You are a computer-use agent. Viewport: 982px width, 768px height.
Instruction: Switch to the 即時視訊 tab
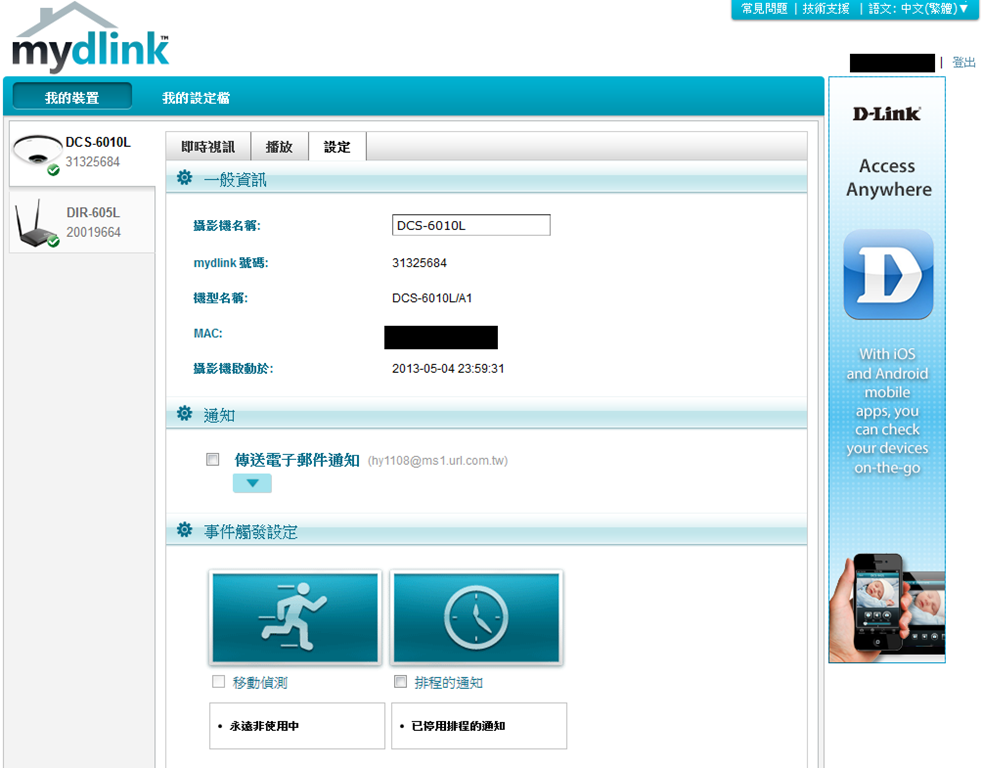208,147
